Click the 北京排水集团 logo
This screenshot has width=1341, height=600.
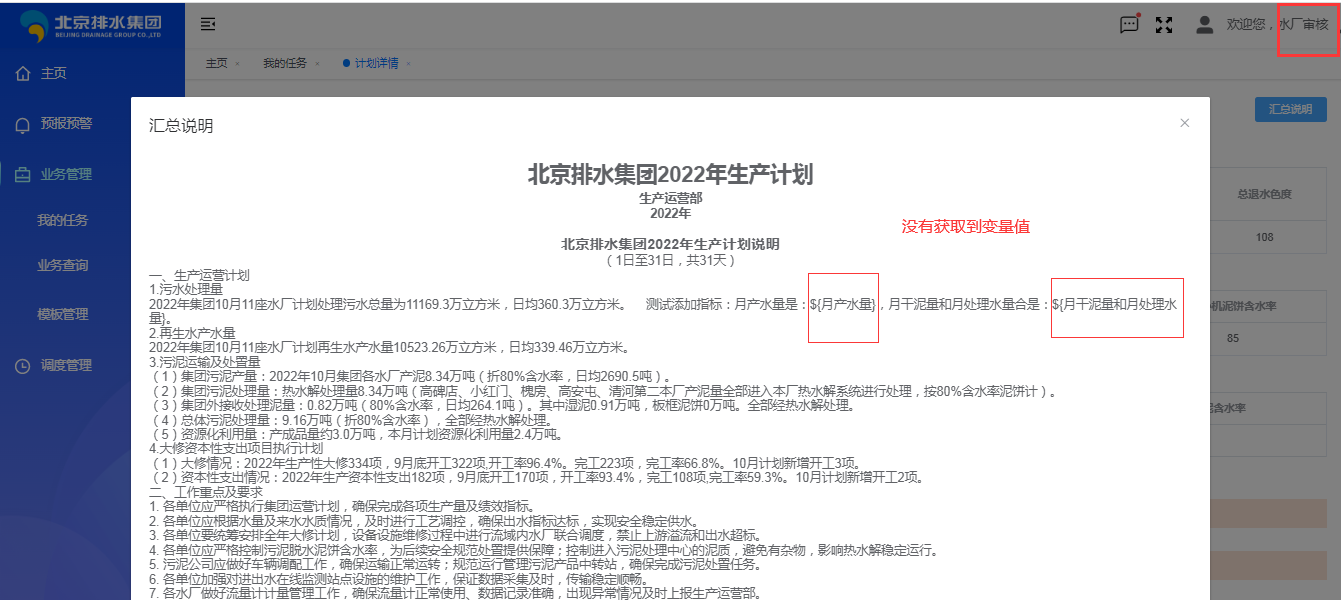(92, 24)
